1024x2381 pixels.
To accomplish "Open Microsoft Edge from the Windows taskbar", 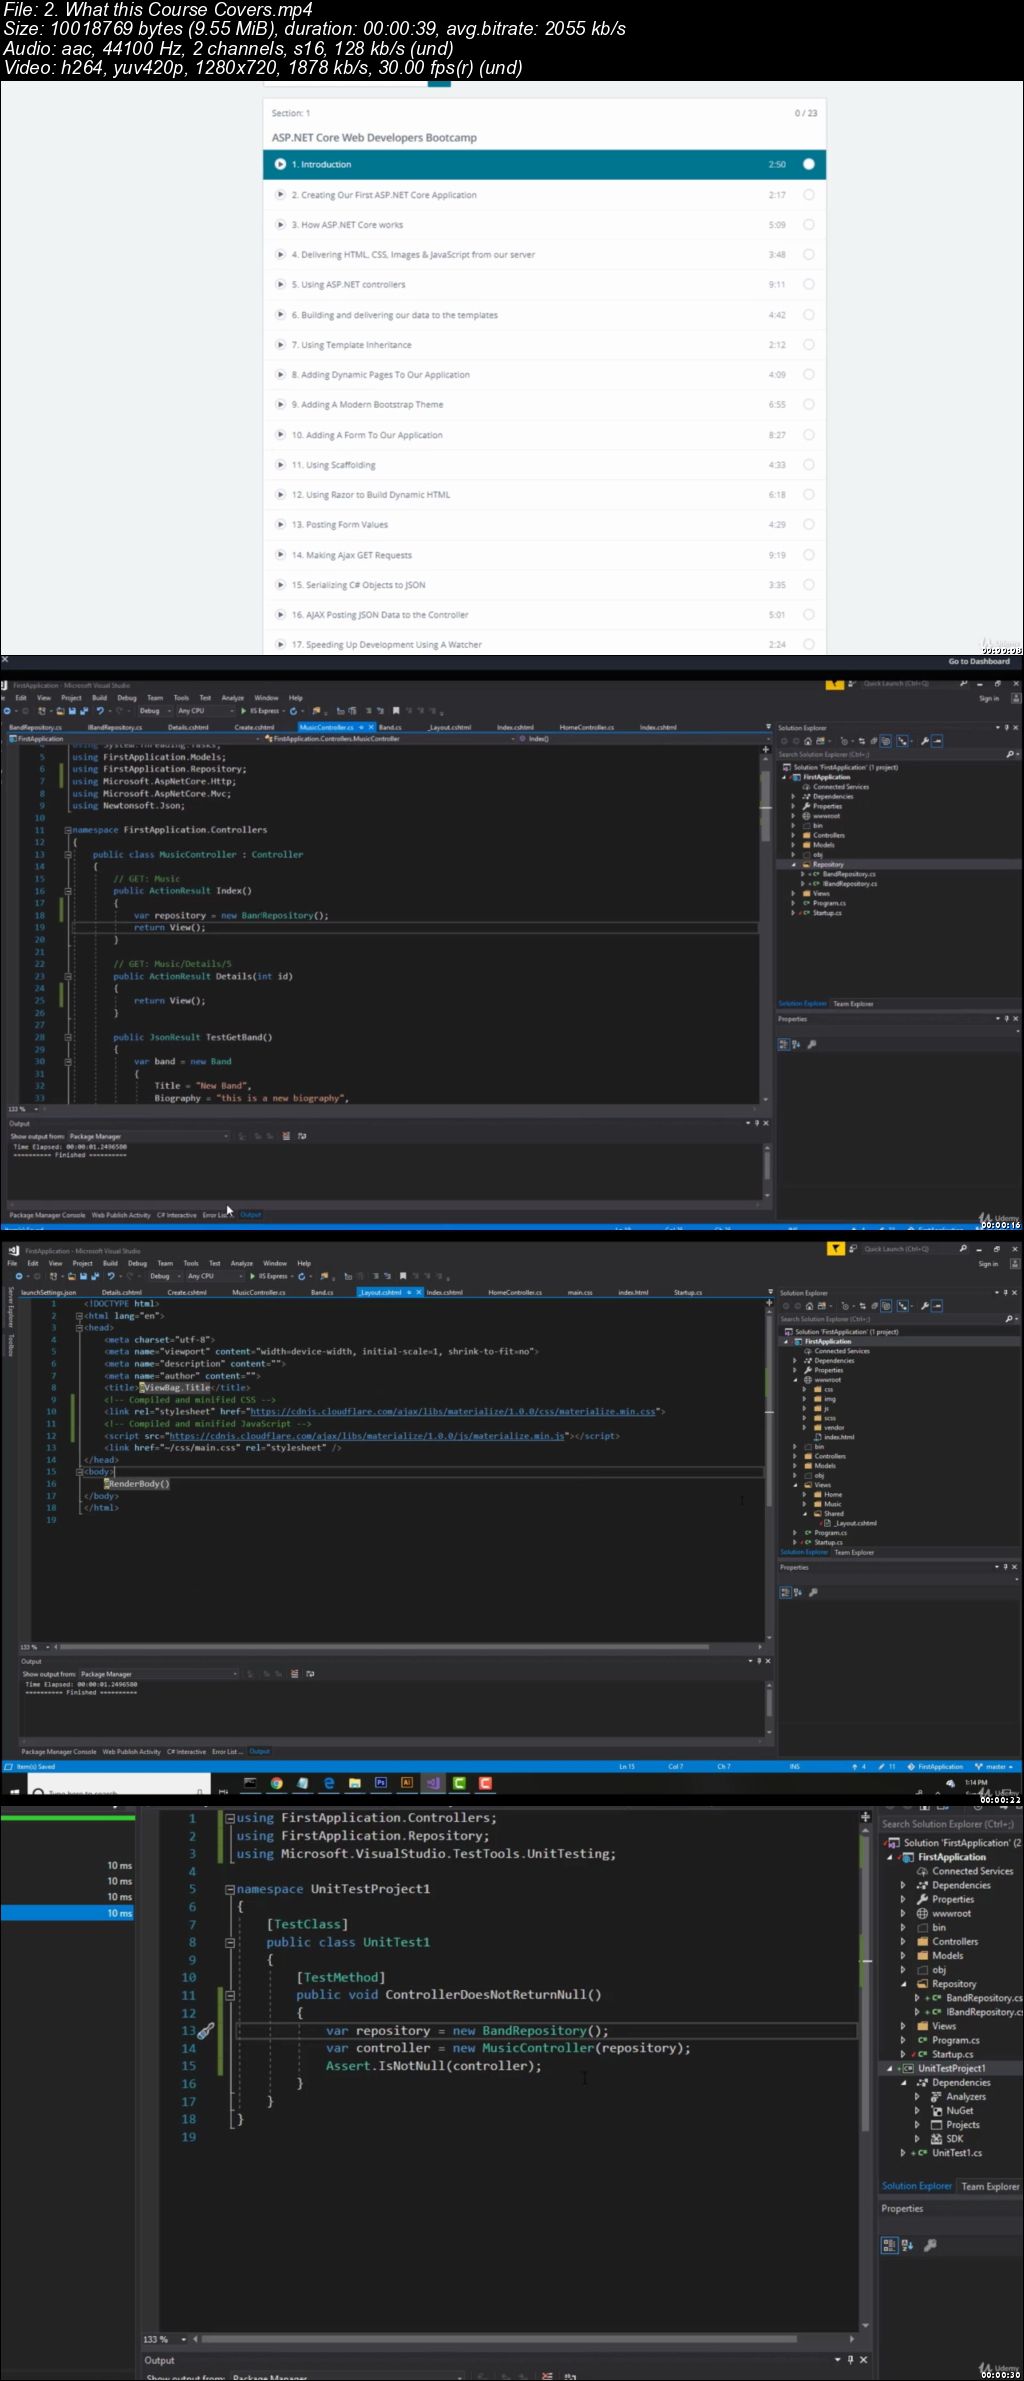I will point(329,1783).
